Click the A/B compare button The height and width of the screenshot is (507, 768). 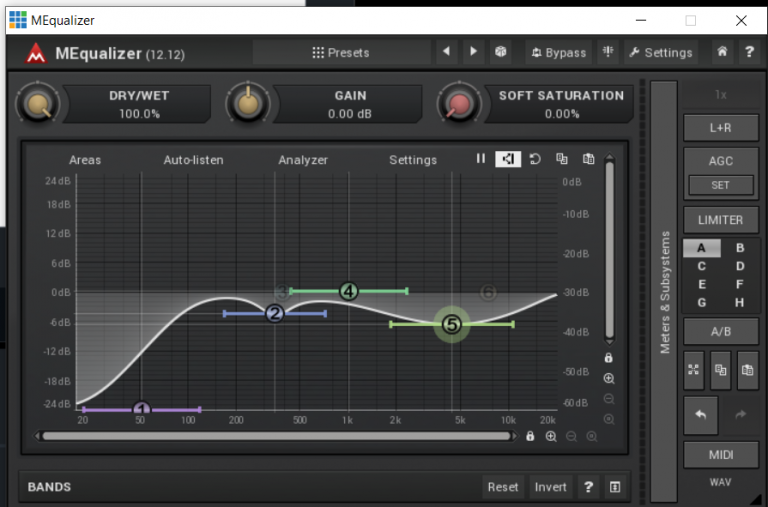point(720,332)
